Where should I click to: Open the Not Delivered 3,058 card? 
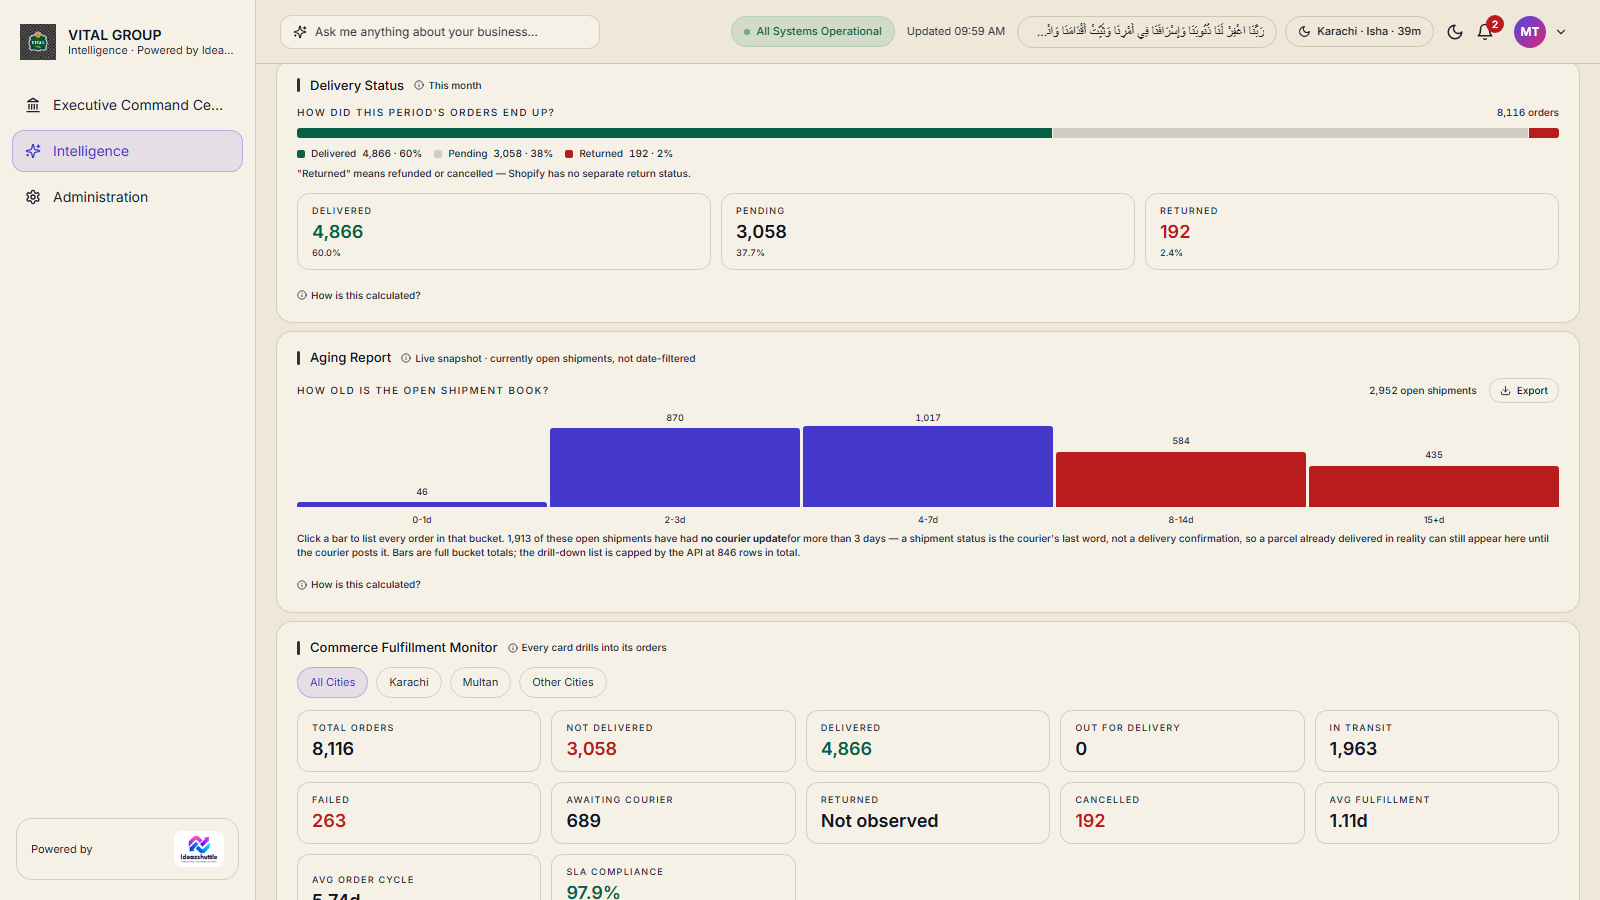673,741
